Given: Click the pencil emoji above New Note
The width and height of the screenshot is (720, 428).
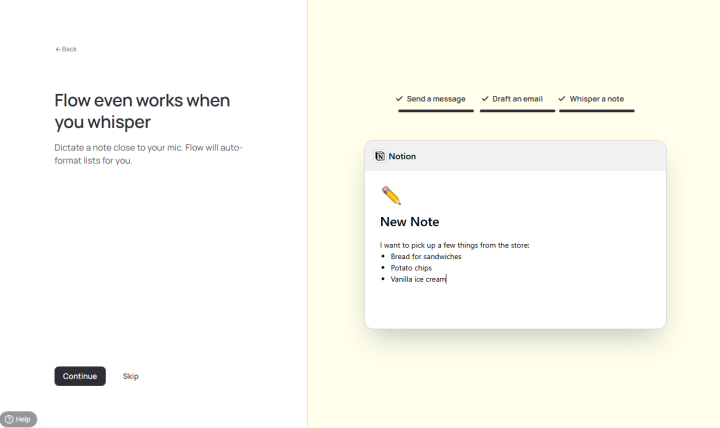Looking at the screenshot, I should [391, 195].
